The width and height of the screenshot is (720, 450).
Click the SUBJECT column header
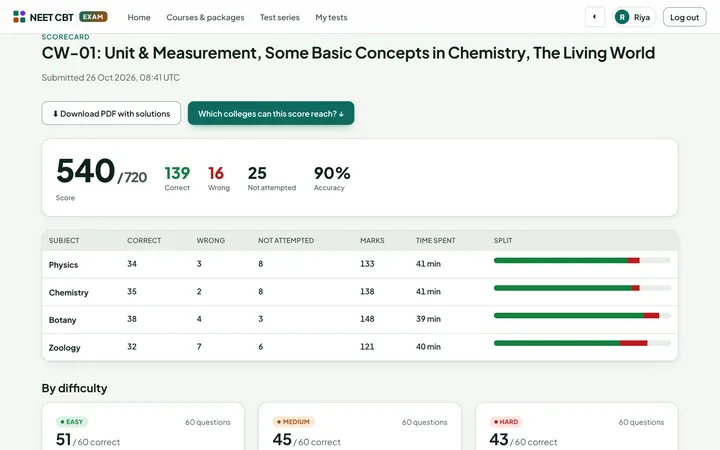click(x=64, y=240)
